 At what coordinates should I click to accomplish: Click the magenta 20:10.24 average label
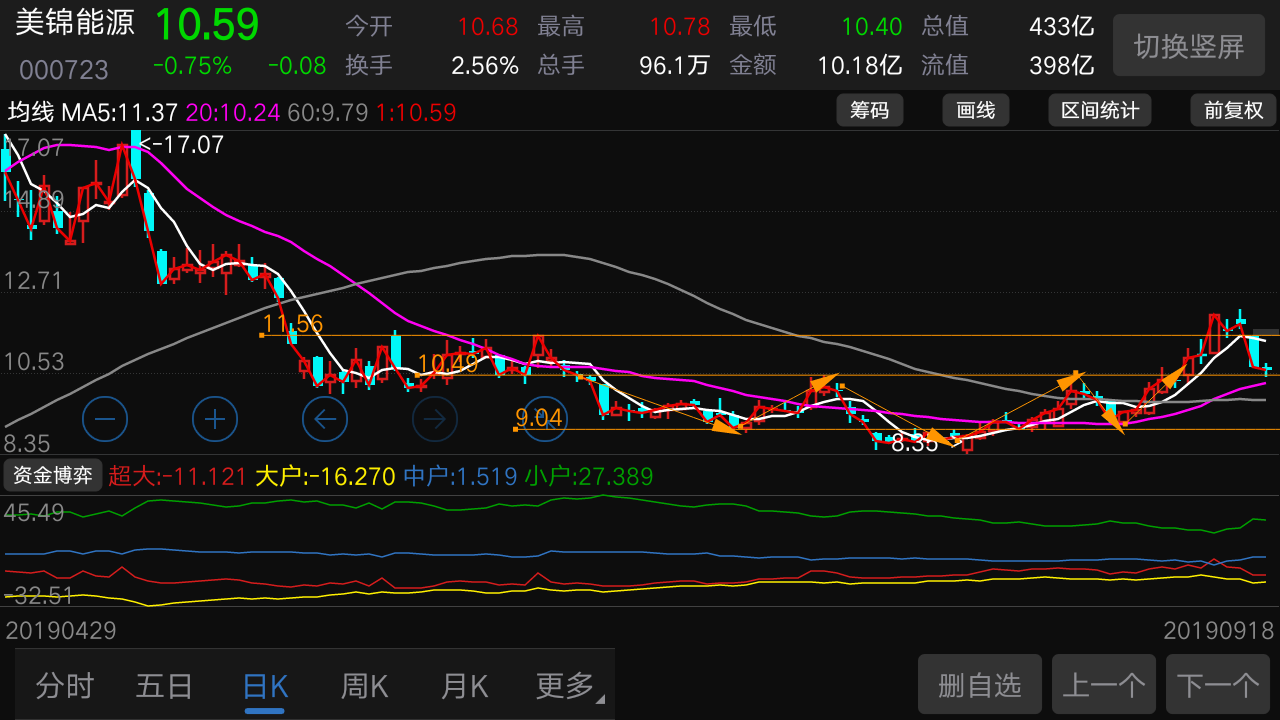[x=233, y=112]
